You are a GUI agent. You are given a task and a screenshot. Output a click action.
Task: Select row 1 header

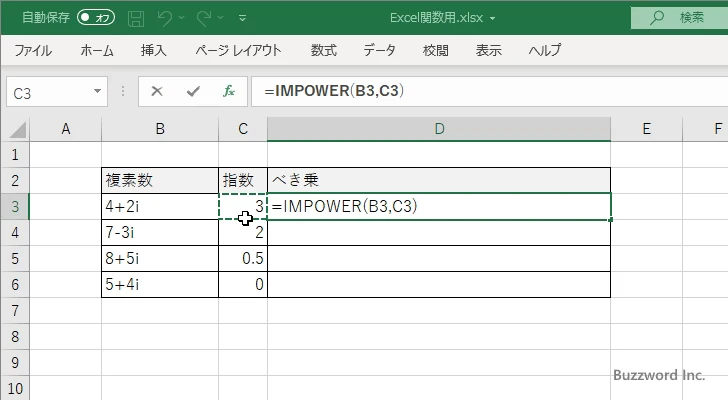[15, 155]
